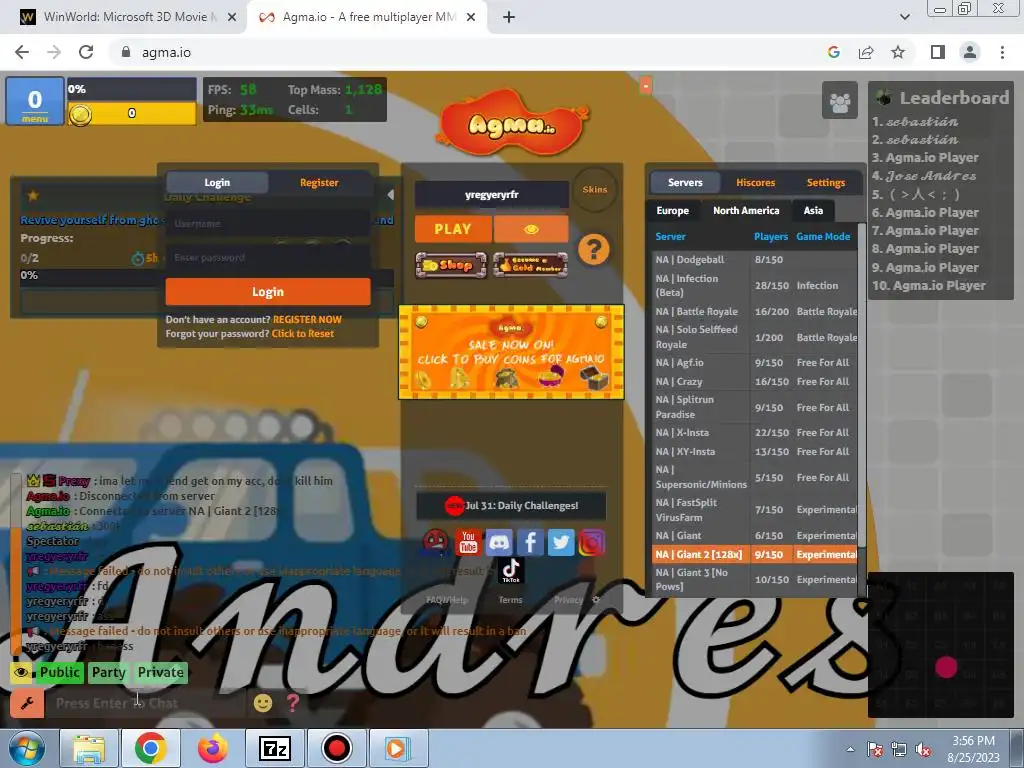
Task: Show hidden system tray icons
Action: pyautogui.click(x=850, y=749)
